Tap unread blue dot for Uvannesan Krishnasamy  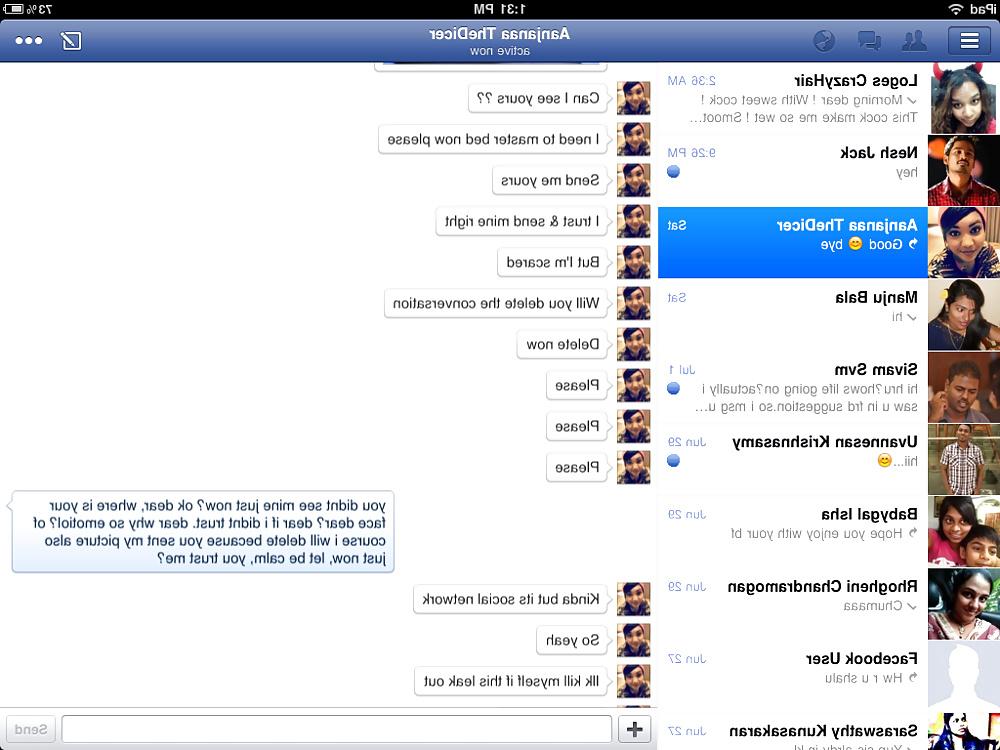coord(673,460)
